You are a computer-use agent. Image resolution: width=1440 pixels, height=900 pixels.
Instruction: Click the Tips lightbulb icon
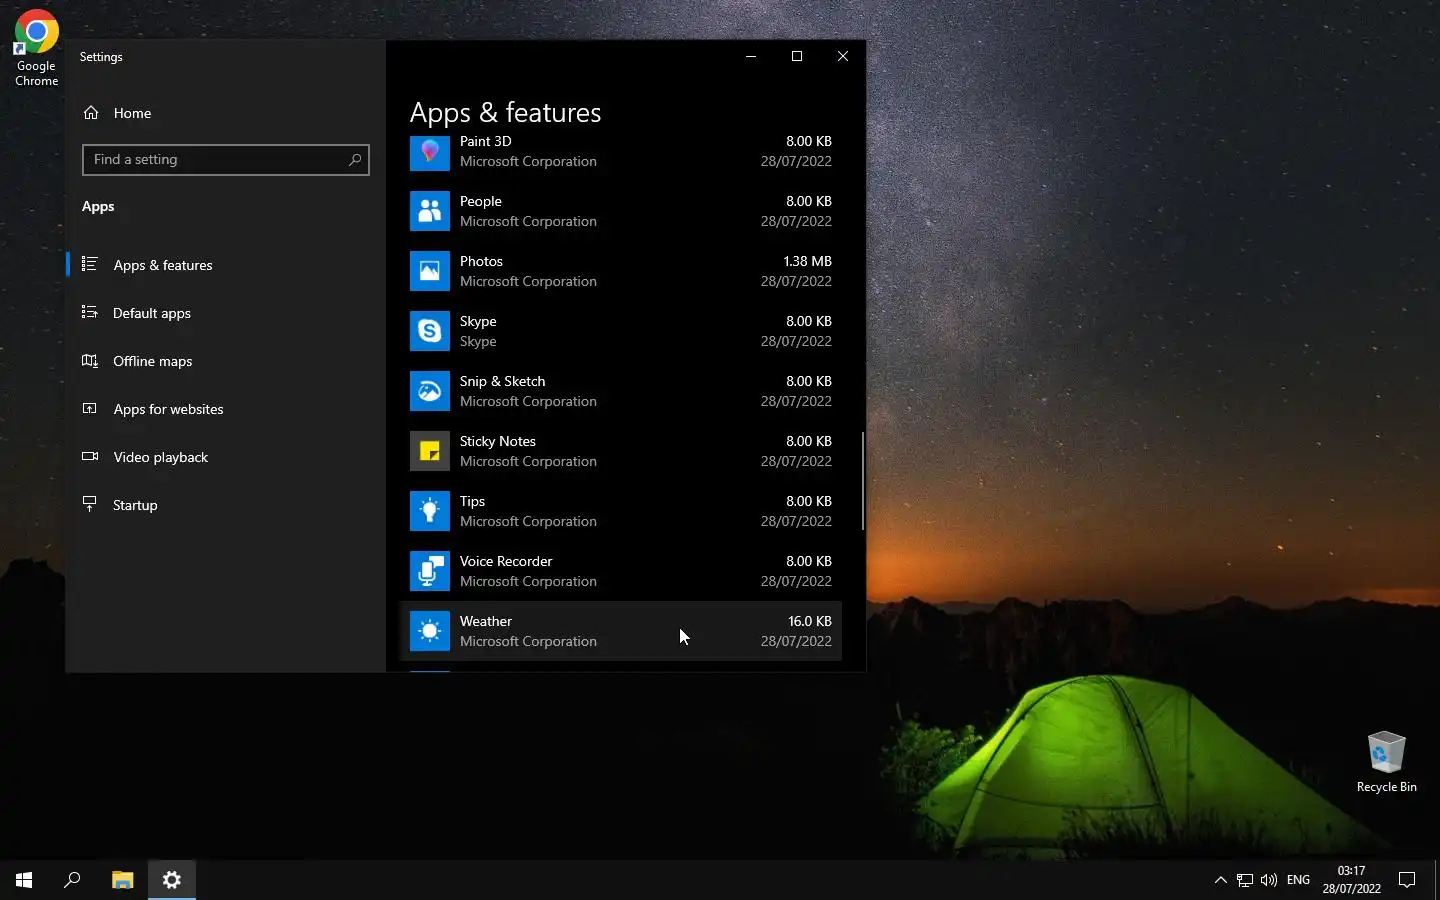(430, 511)
